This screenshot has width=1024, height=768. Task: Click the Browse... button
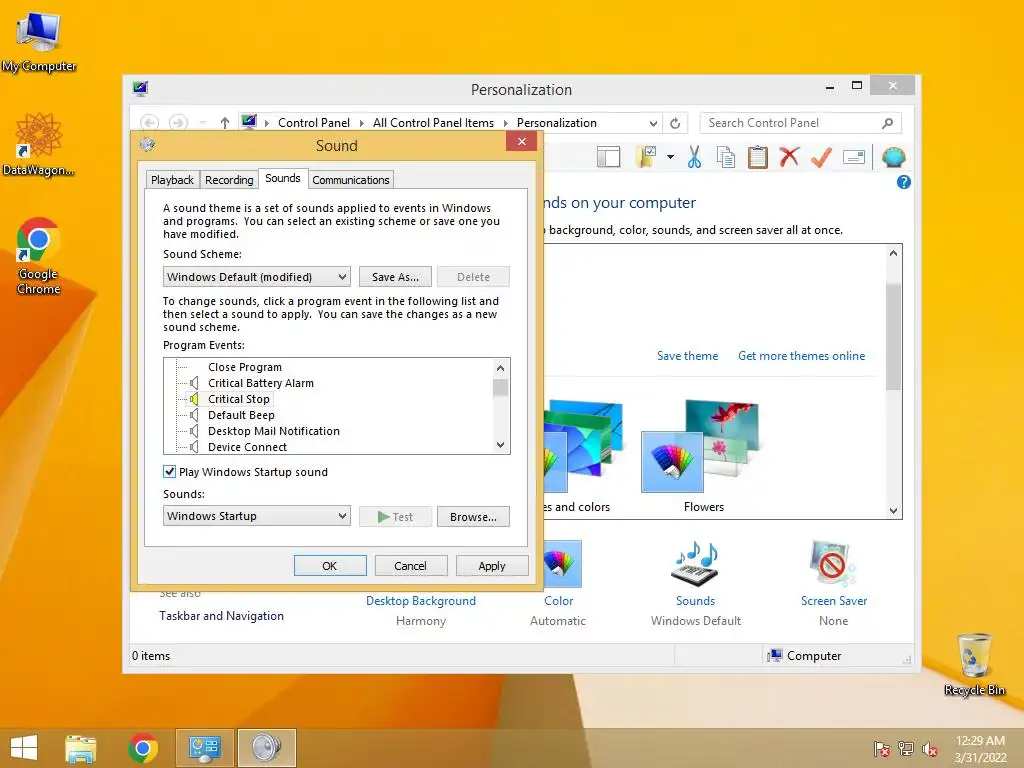click(473, 517)
